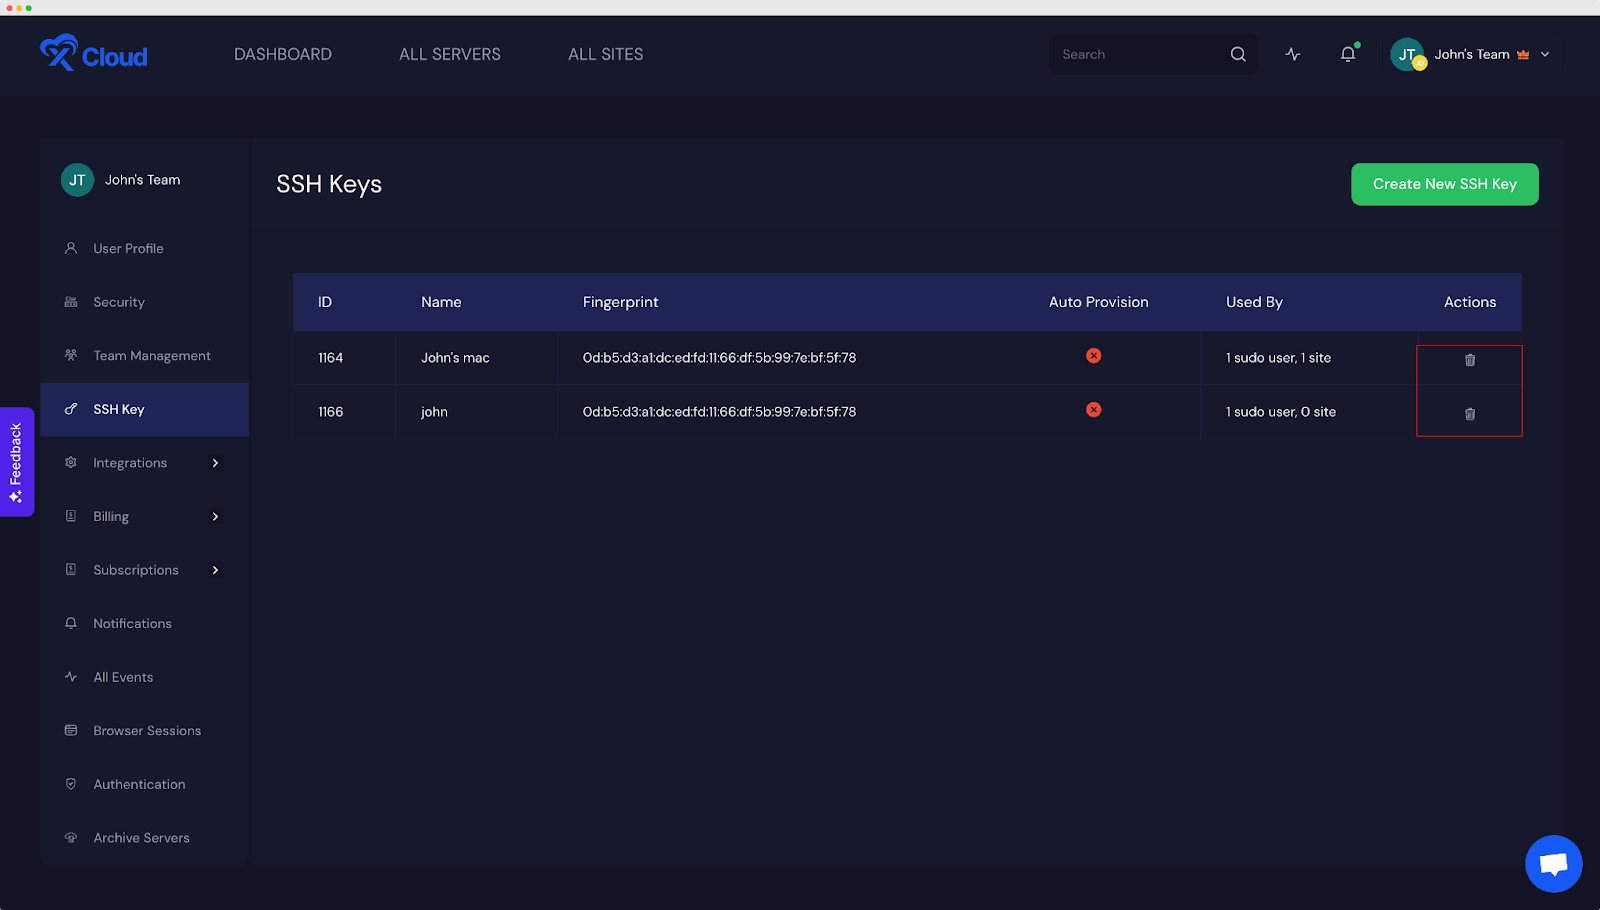
Task: Click the Create New SSH Key button
Action: pyautogui.click(x=1443, y=184)
